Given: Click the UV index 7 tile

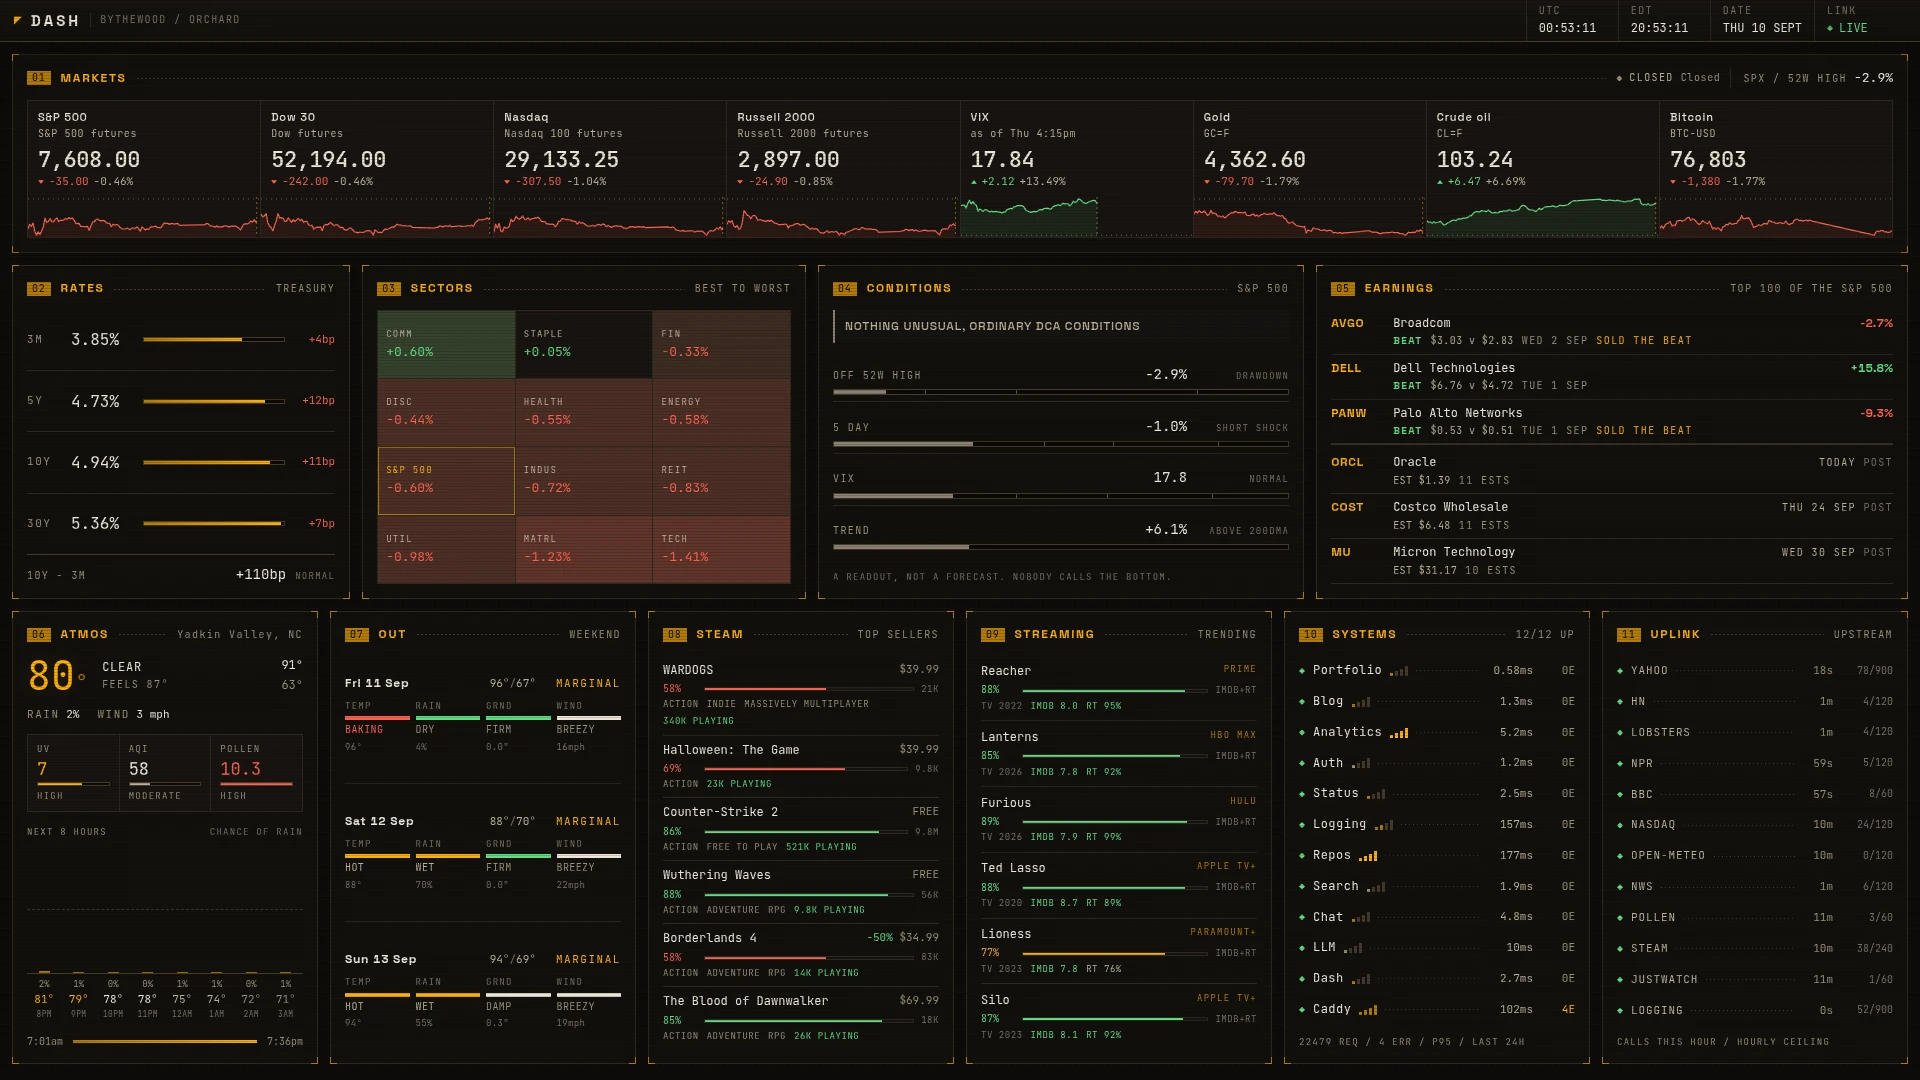Looking at the screenshot, I should coord(73,773).
